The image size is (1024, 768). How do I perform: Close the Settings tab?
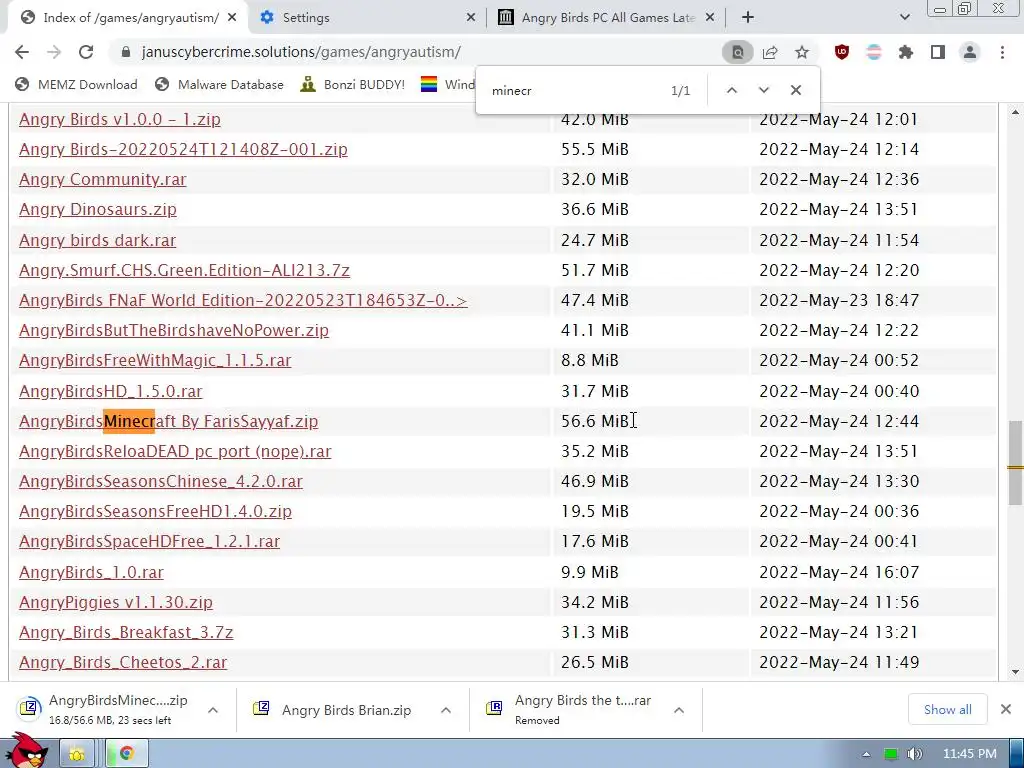point(471,18)
